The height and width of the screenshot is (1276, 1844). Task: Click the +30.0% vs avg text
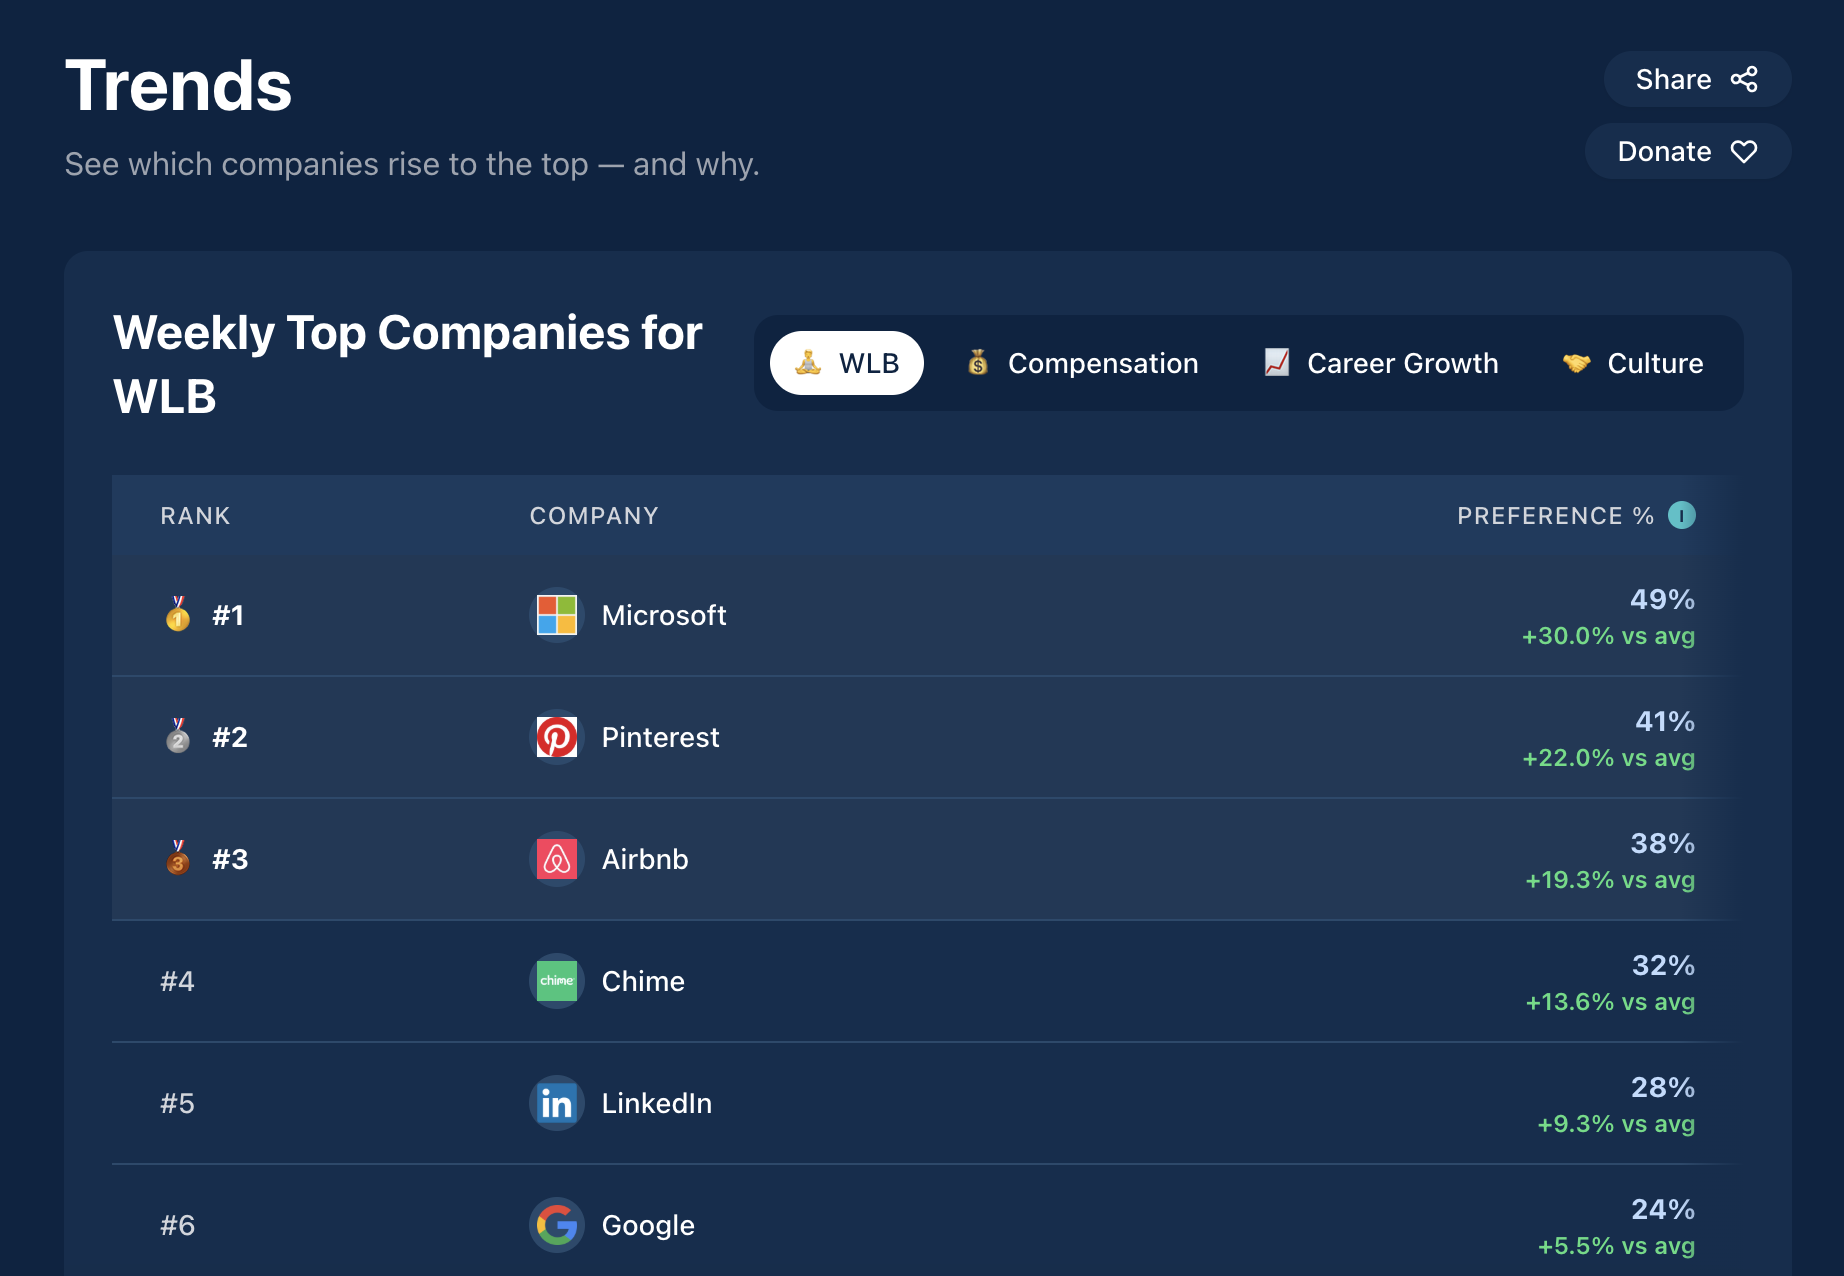[x=1608, y=636]
